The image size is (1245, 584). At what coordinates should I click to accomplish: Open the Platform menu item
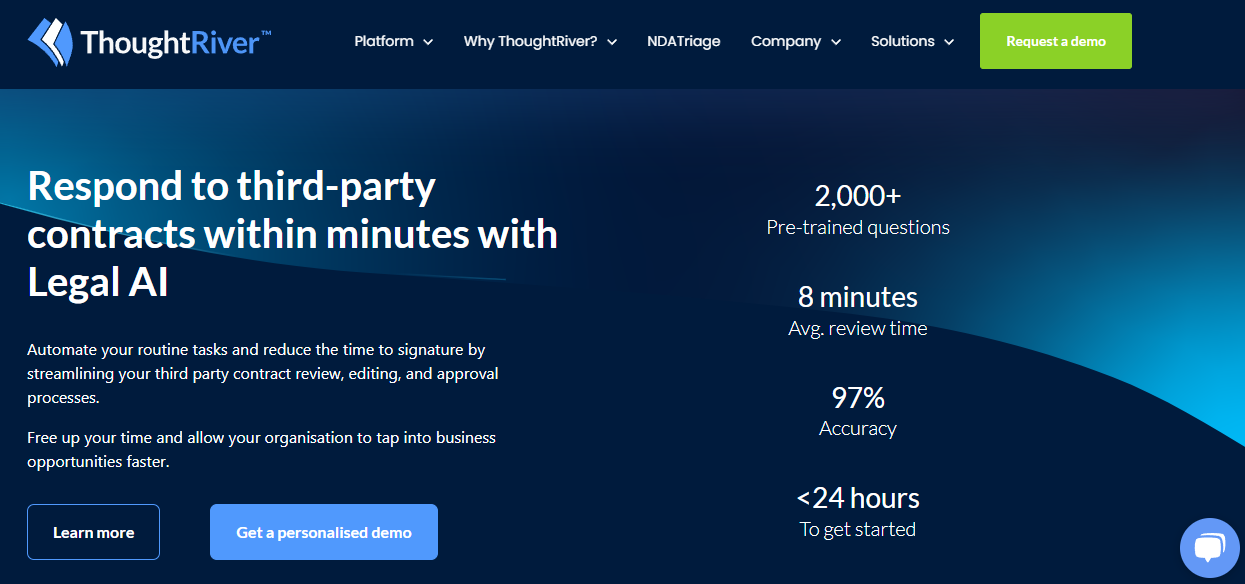[384, 41]
